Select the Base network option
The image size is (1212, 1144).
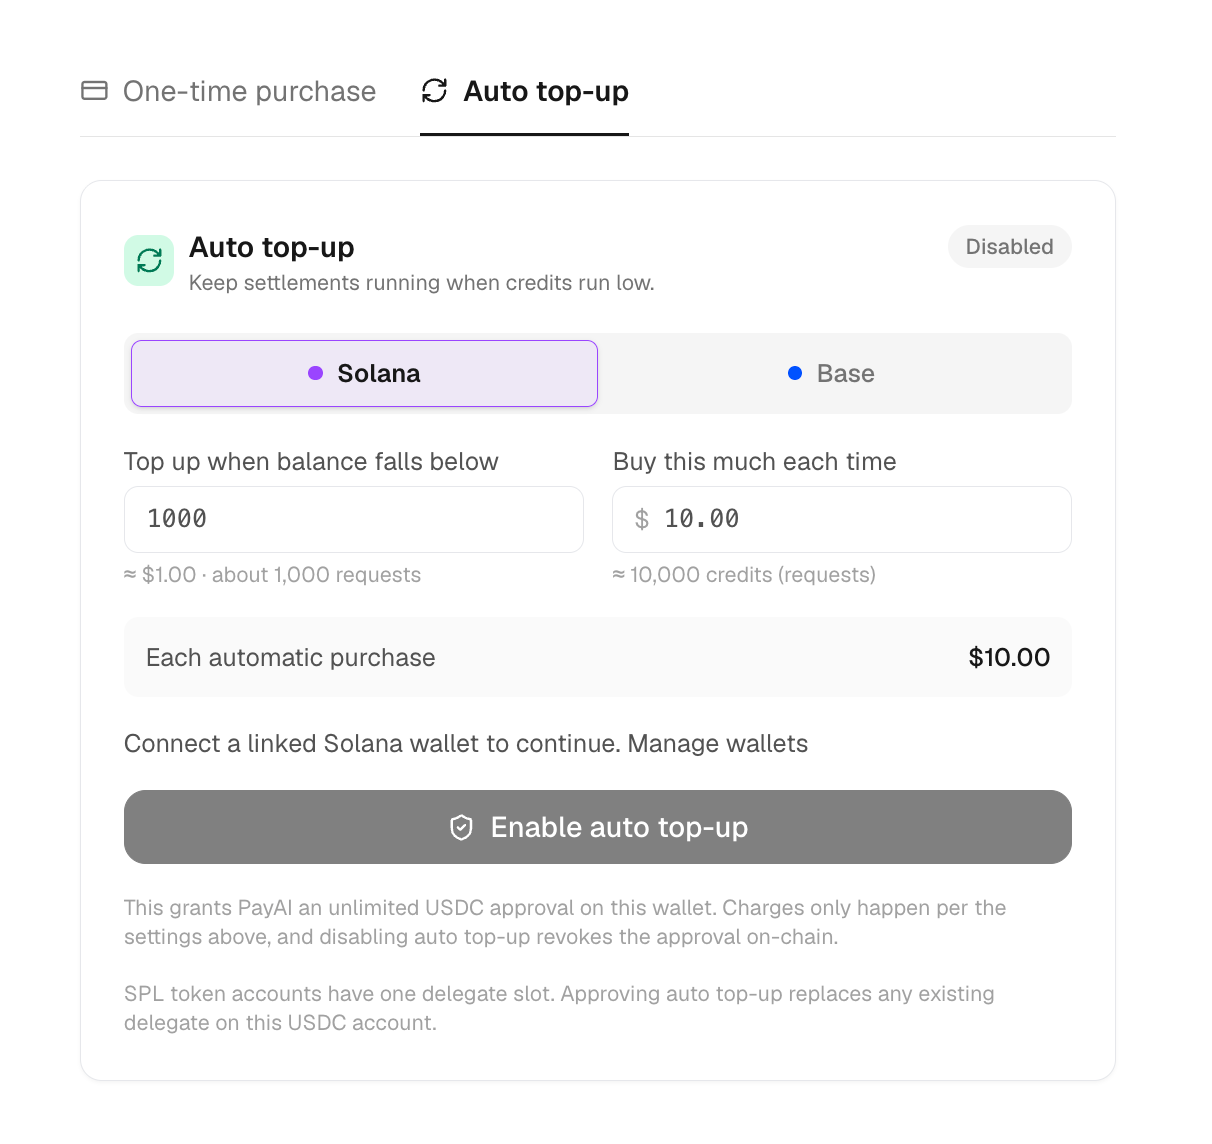[x=832, y=373]
